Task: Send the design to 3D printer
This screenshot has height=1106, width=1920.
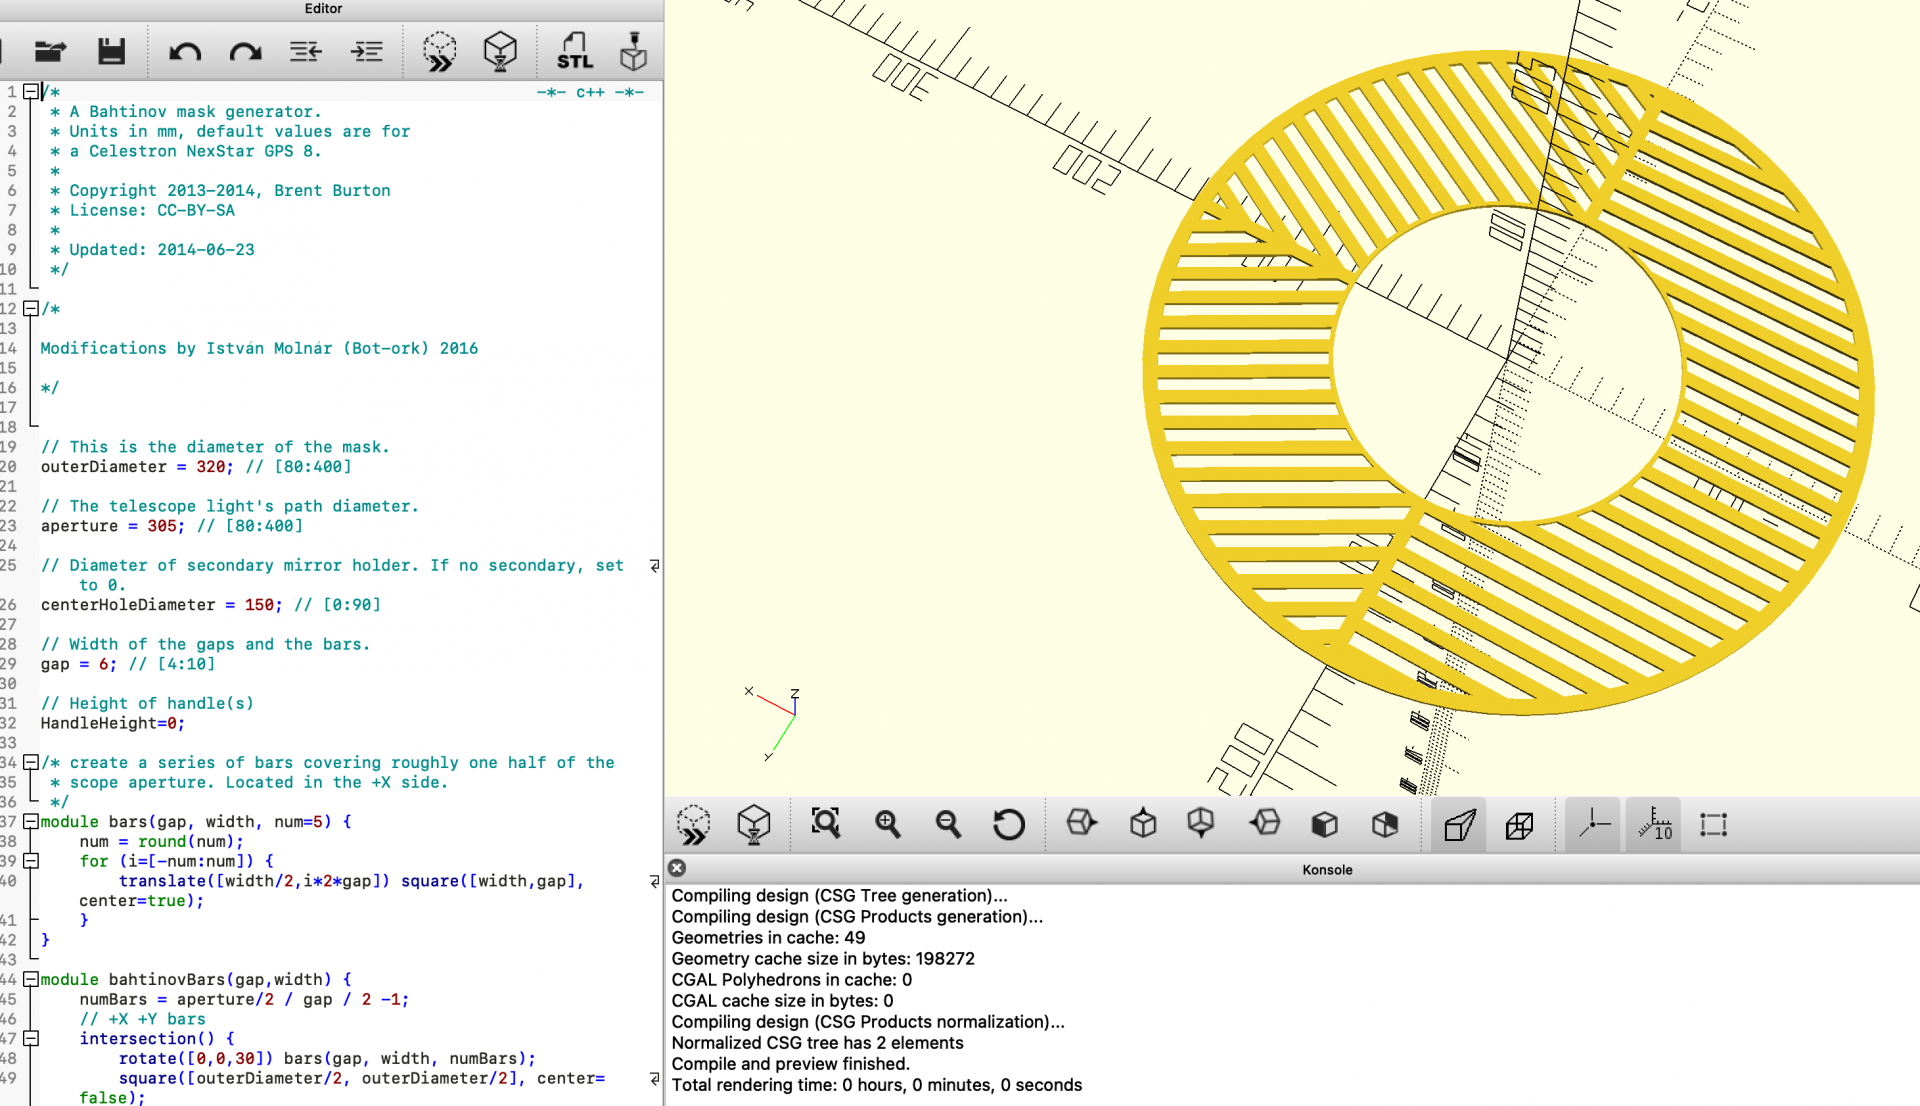Action: 633,51
